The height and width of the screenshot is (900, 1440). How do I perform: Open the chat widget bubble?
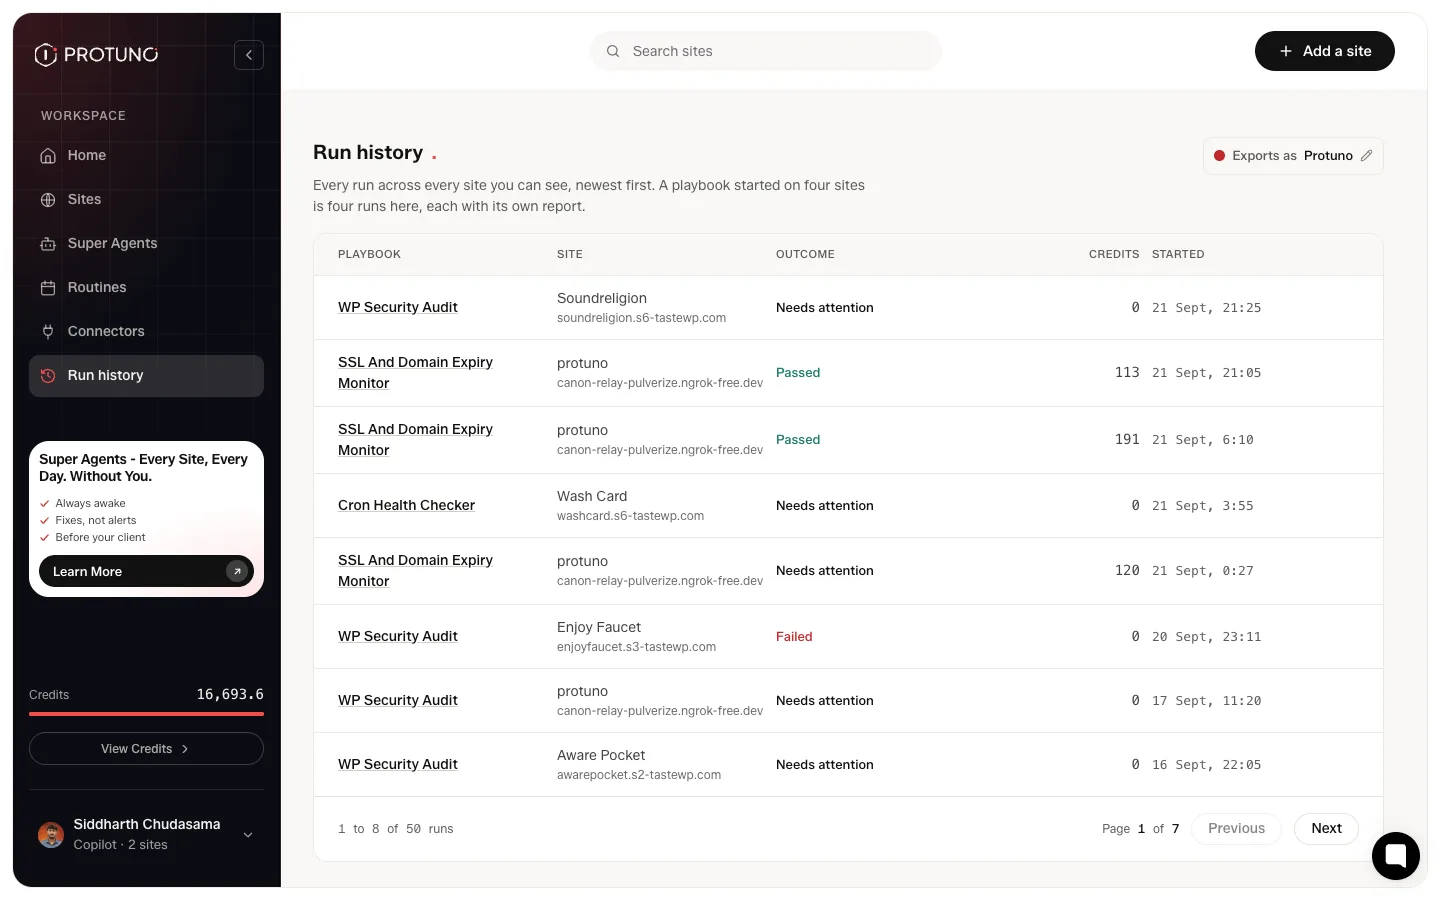(1396, 856)
